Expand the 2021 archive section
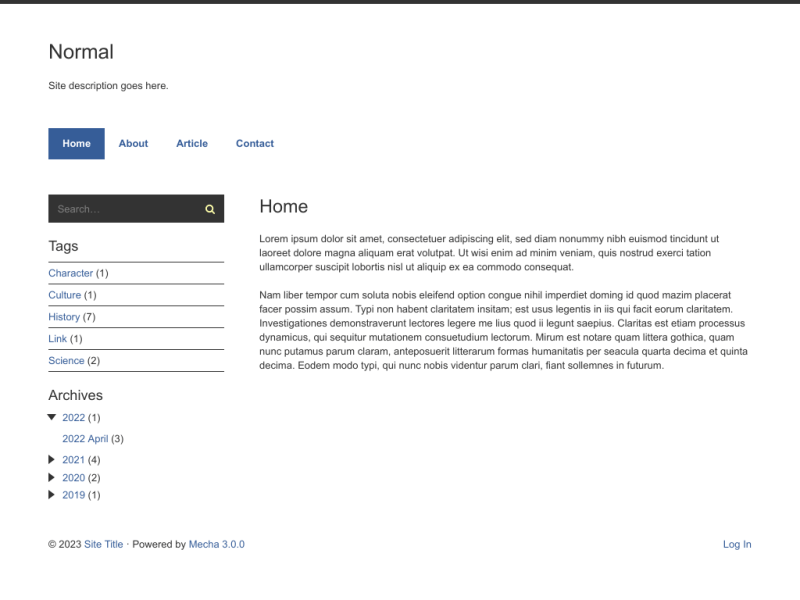Image resolution: width=800 pixels, height=600 pixels. [53, 459]
